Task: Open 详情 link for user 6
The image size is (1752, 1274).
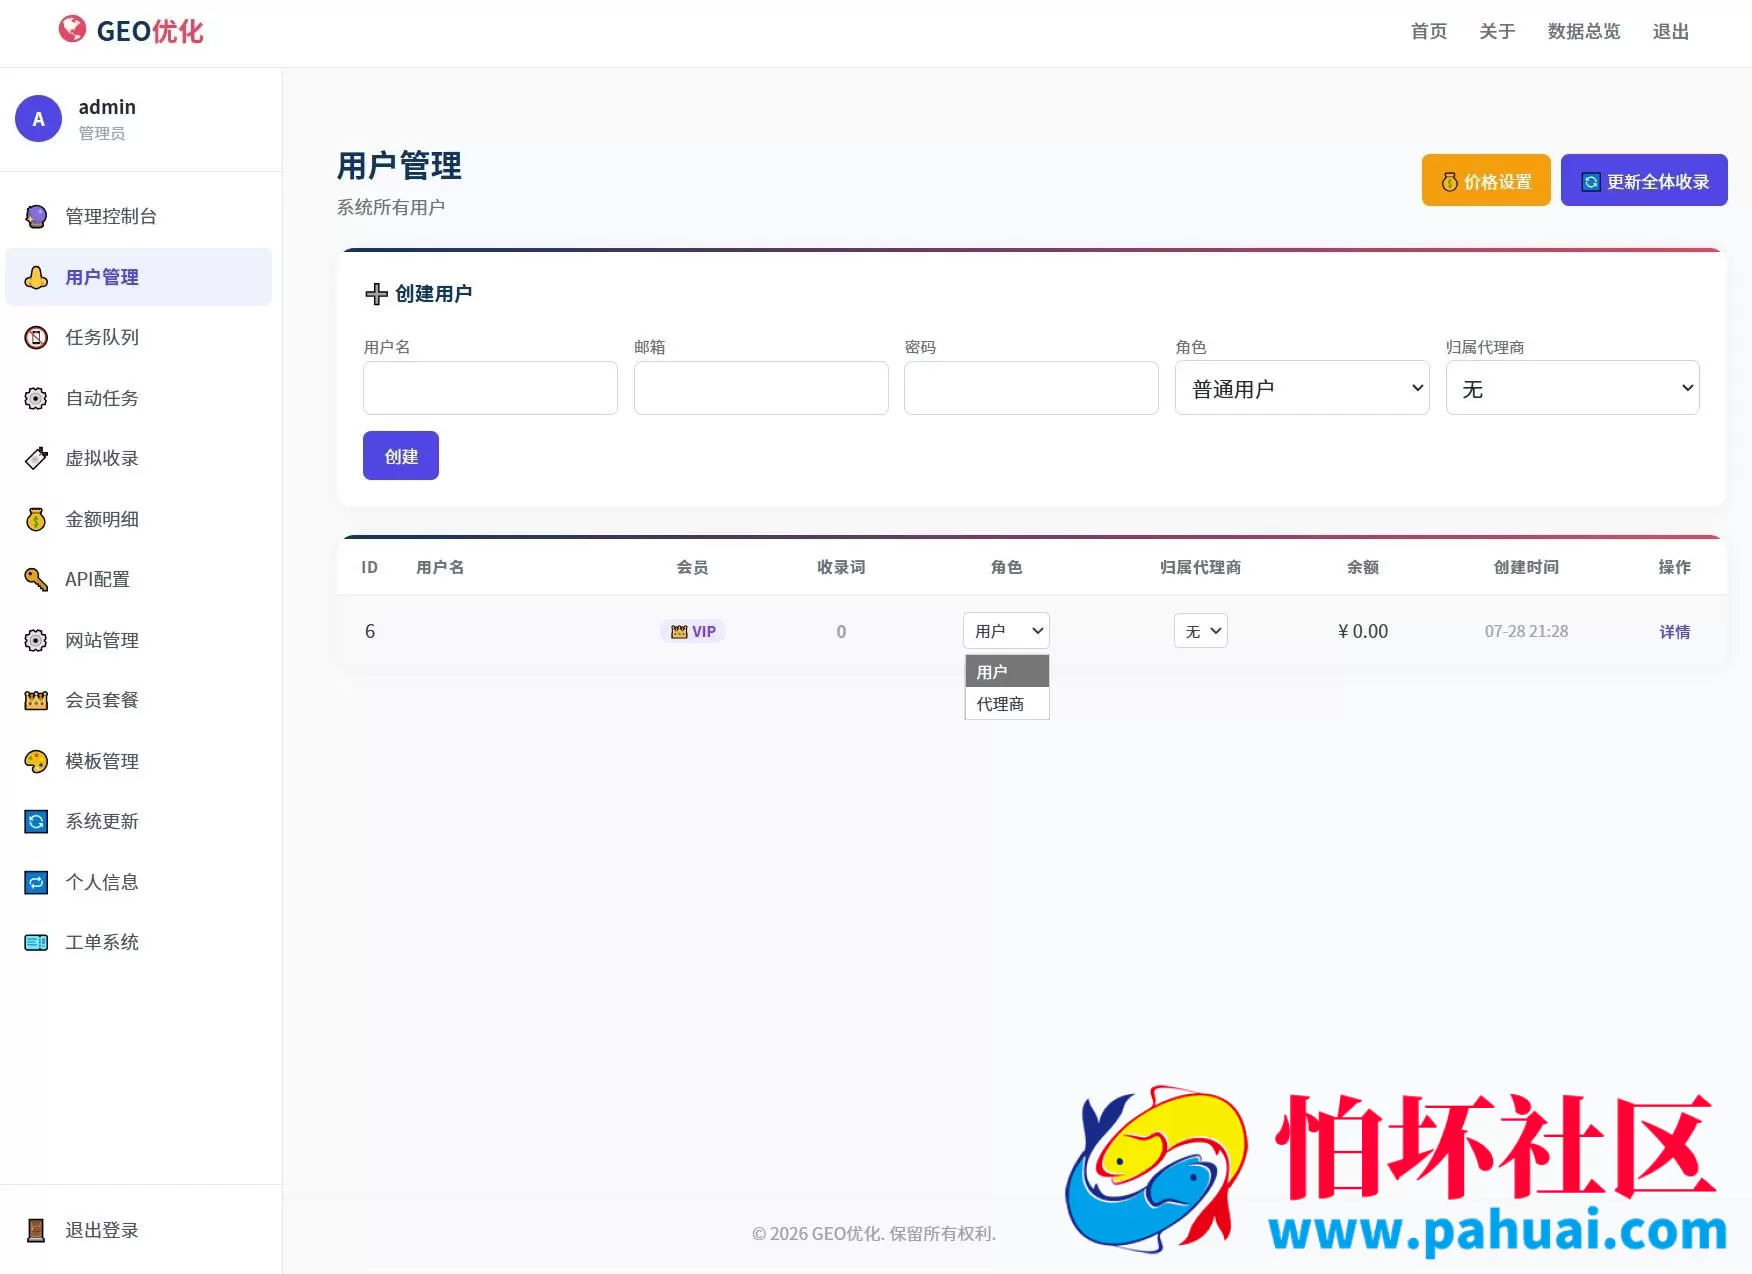Action: point(1674,632)
